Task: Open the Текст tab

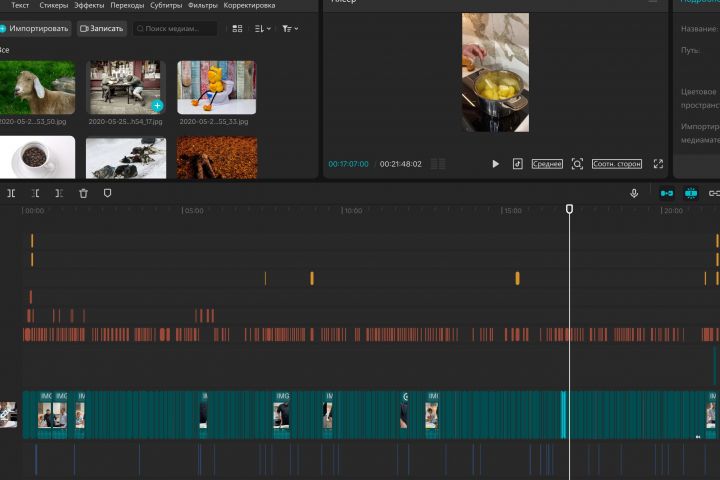Action: (20, 6)
